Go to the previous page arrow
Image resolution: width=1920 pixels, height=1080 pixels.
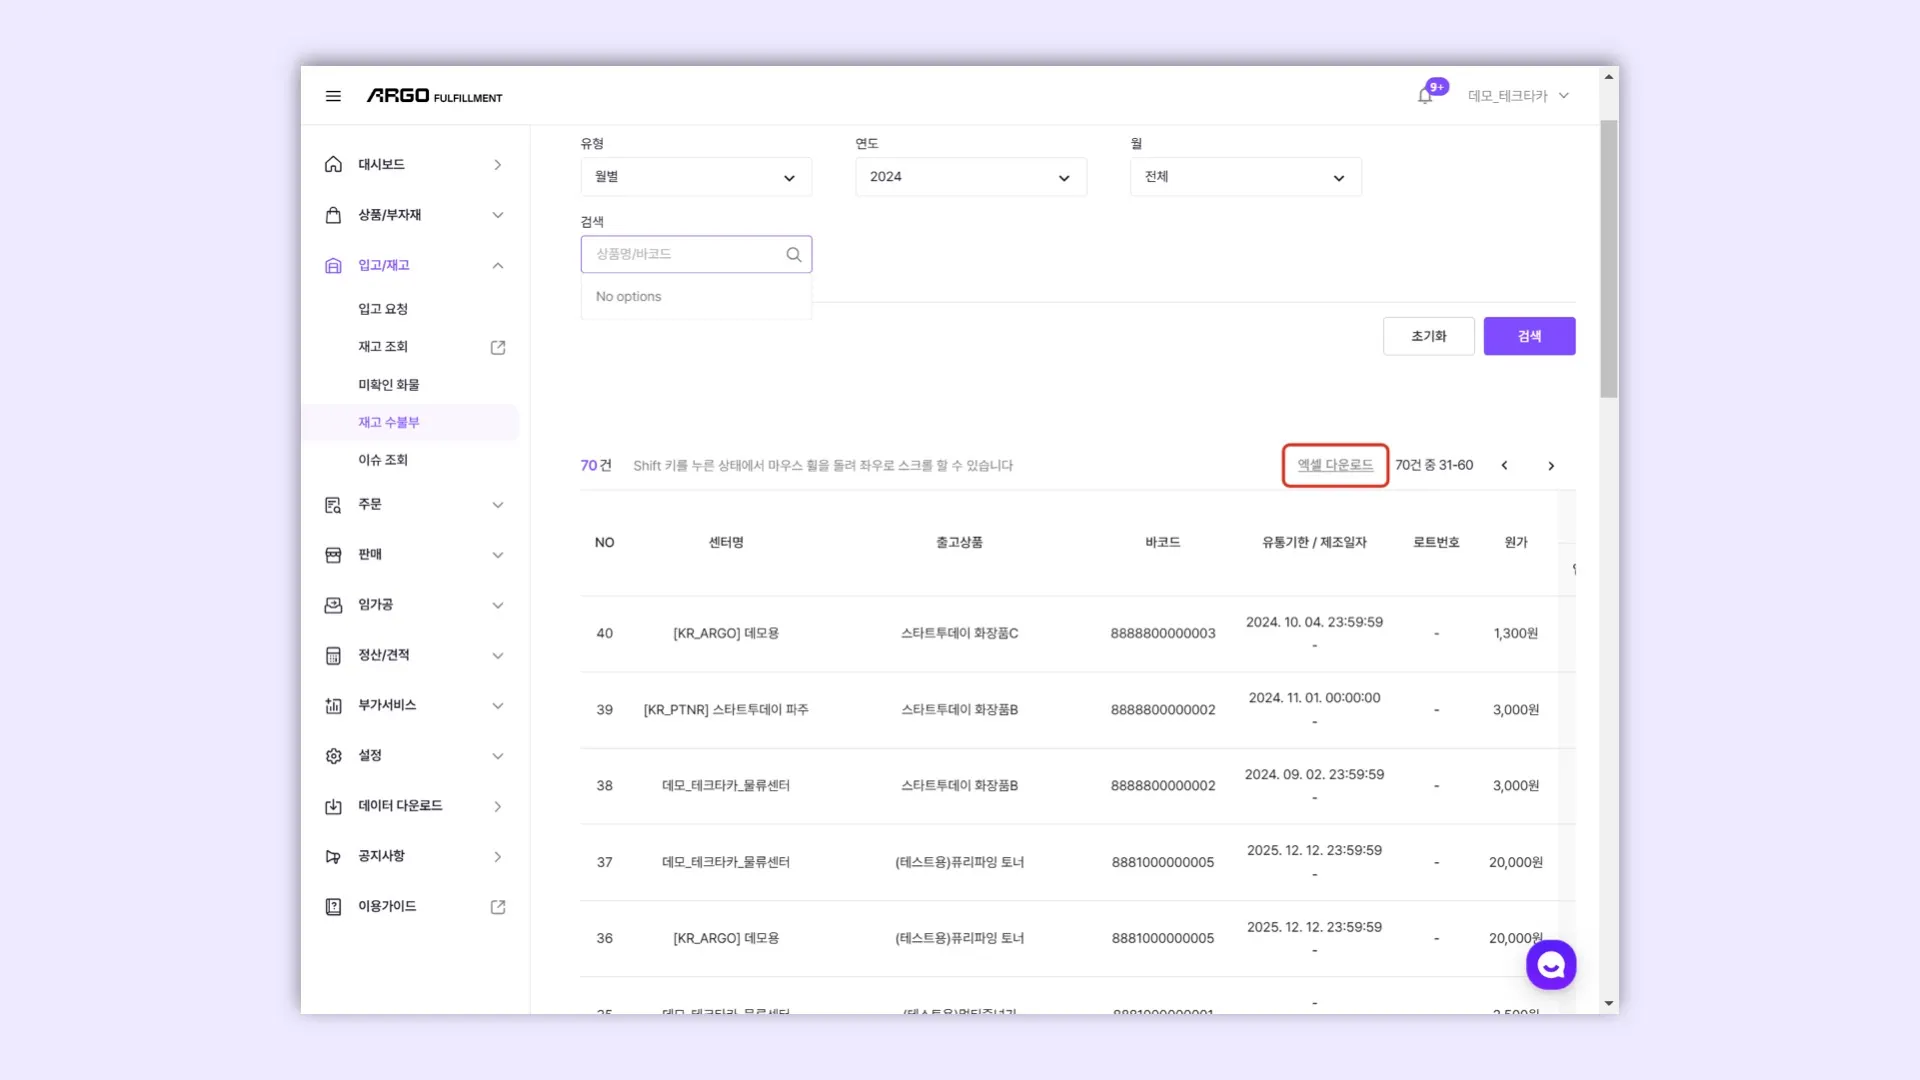[1504, 466]
